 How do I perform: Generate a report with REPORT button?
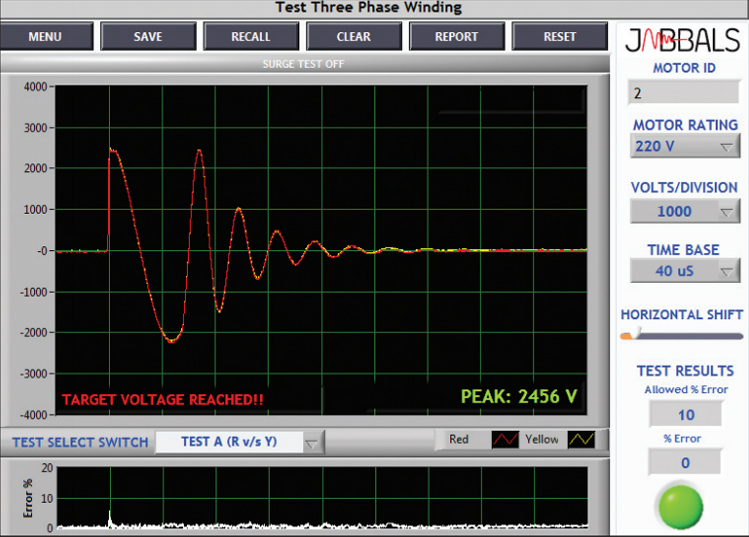point(456,37)
